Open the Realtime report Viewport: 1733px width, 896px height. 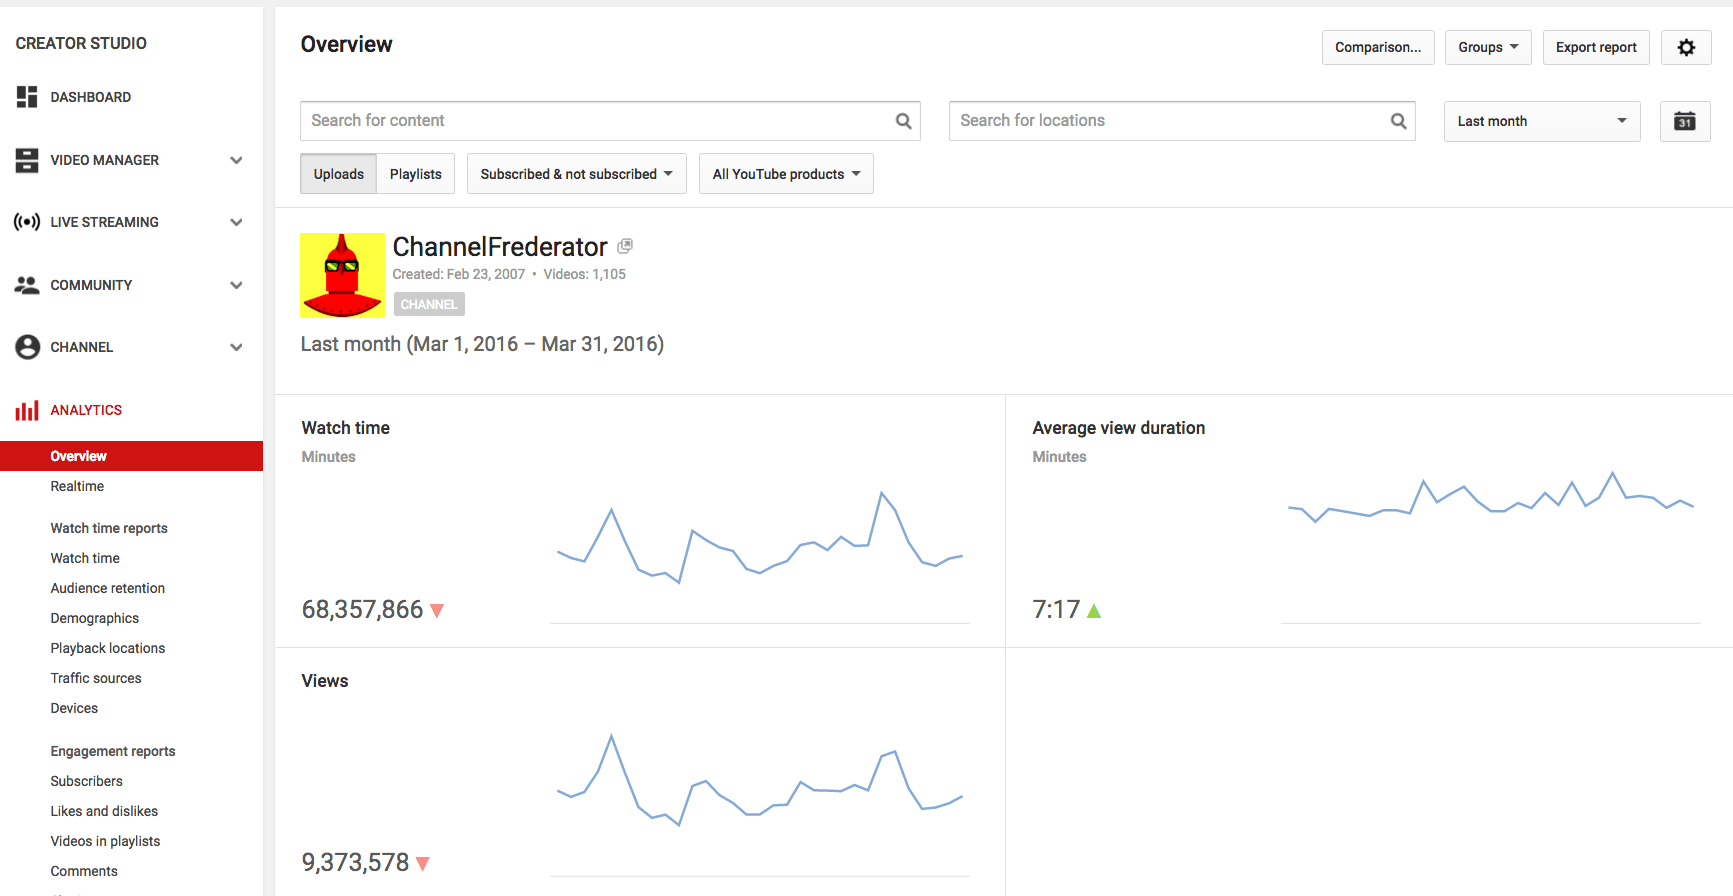point(77,486)
